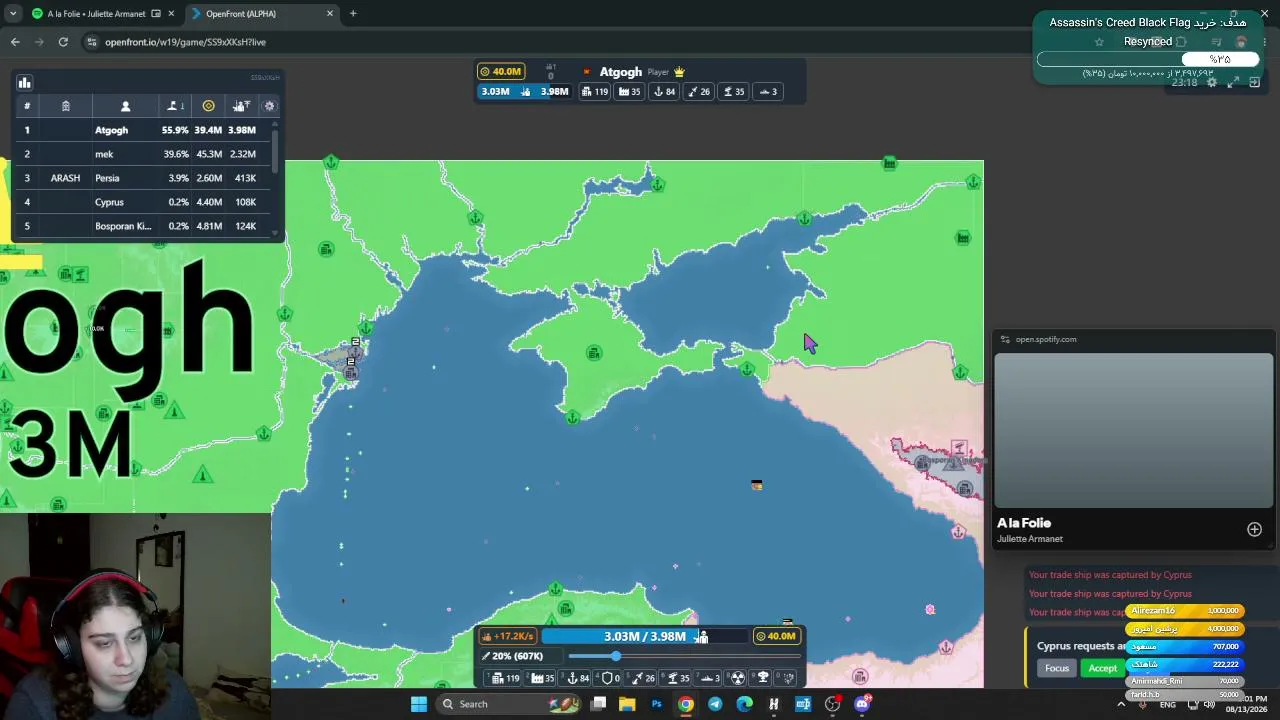This screenshot has height=720, width=1280.
Task: Click the ENG language indicator in tray
Action: [1167, 705]
